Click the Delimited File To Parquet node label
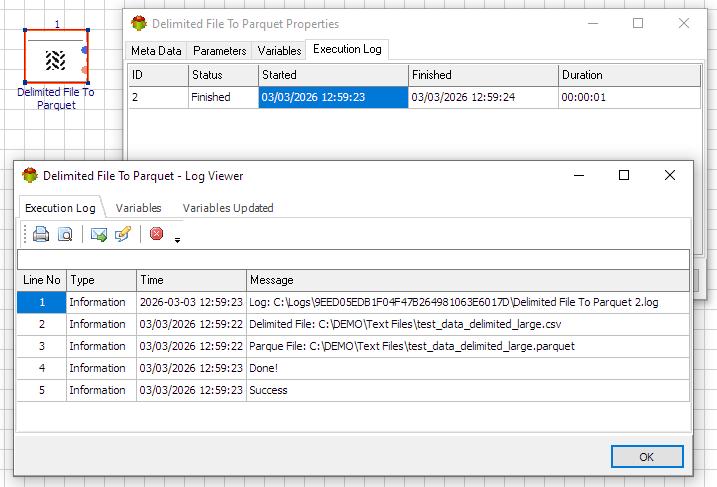The image size is (717, 487). pyautogui.click(x=56, y=98)
